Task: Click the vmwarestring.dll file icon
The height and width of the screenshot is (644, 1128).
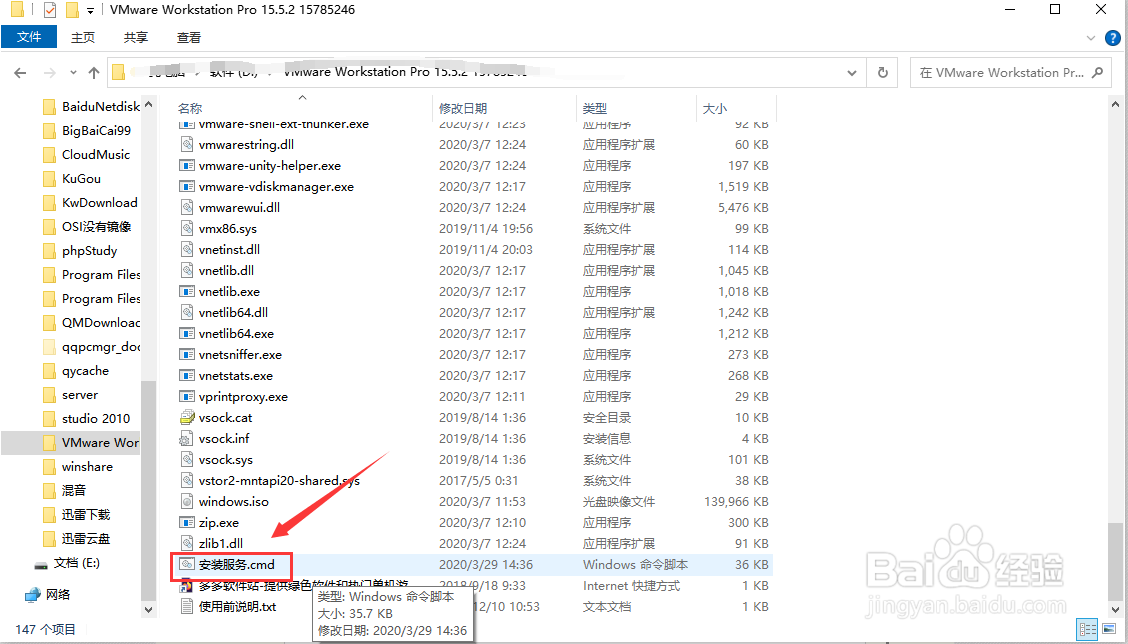Action: [187, 145]
